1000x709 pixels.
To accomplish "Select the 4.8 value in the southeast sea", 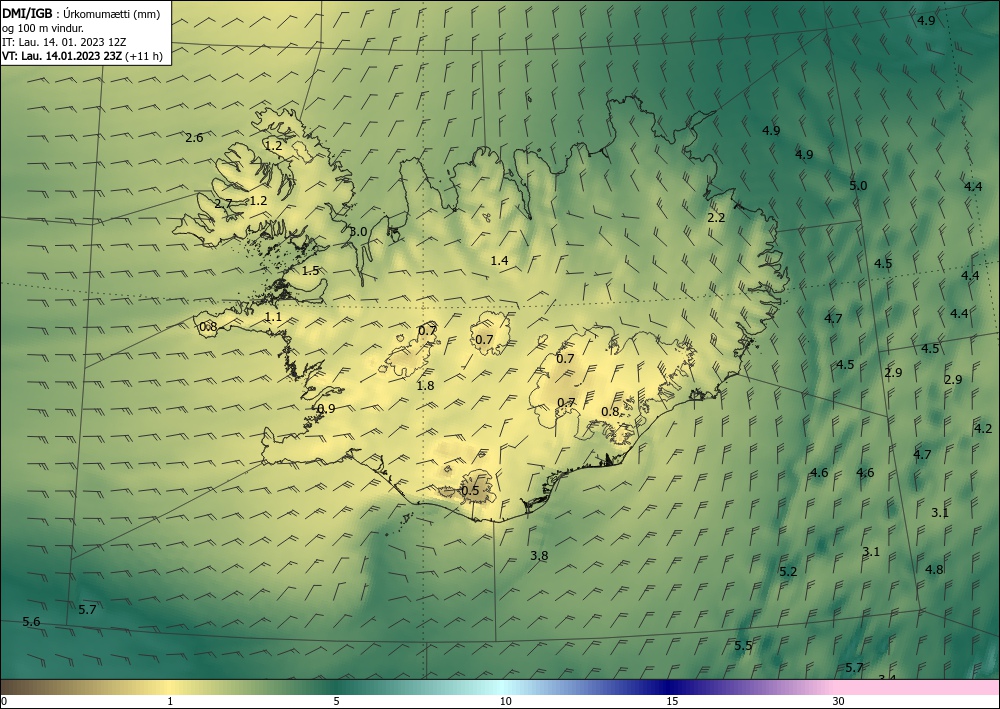I will 934,569.
